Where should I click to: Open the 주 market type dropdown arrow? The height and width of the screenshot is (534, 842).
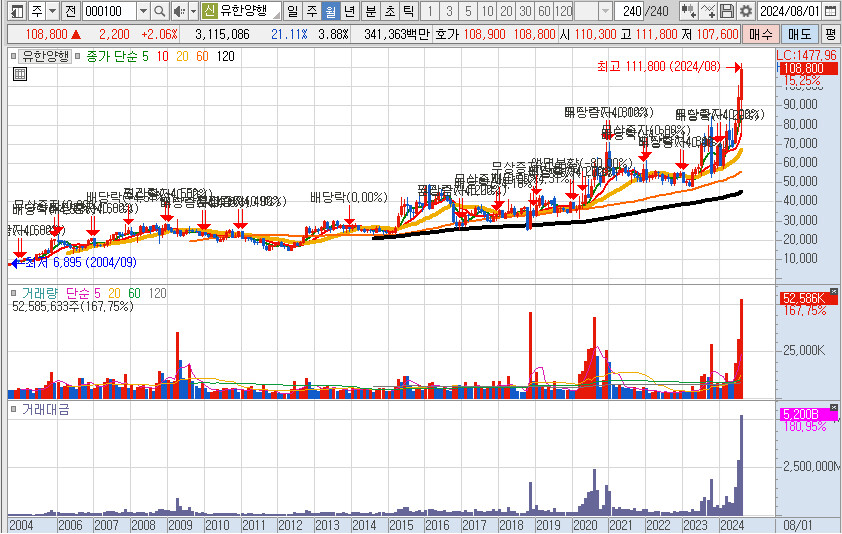[x=52, y=11]
